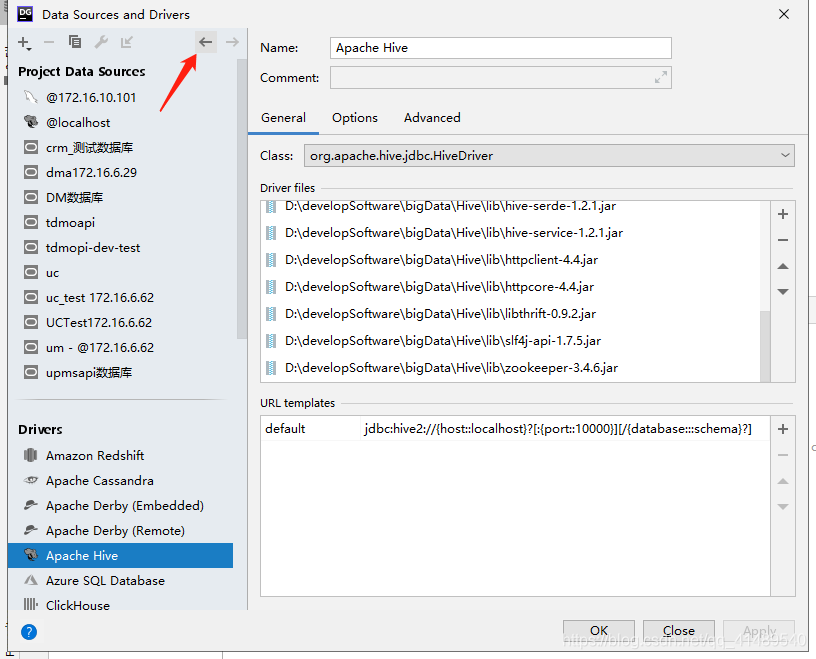Select the uc_test 172.16.6.62 data source
Screen dimensions: 816x659
(122, 297)
